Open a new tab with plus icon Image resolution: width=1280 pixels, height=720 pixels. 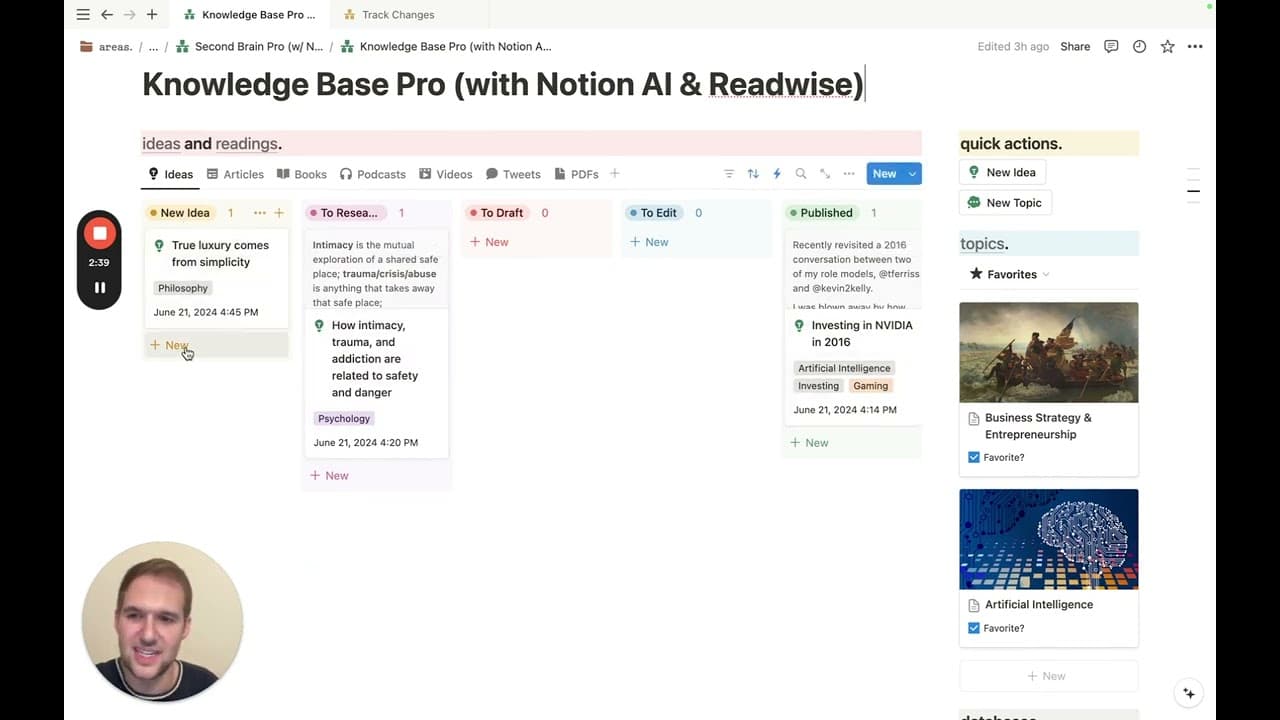(x=152, y=15)
